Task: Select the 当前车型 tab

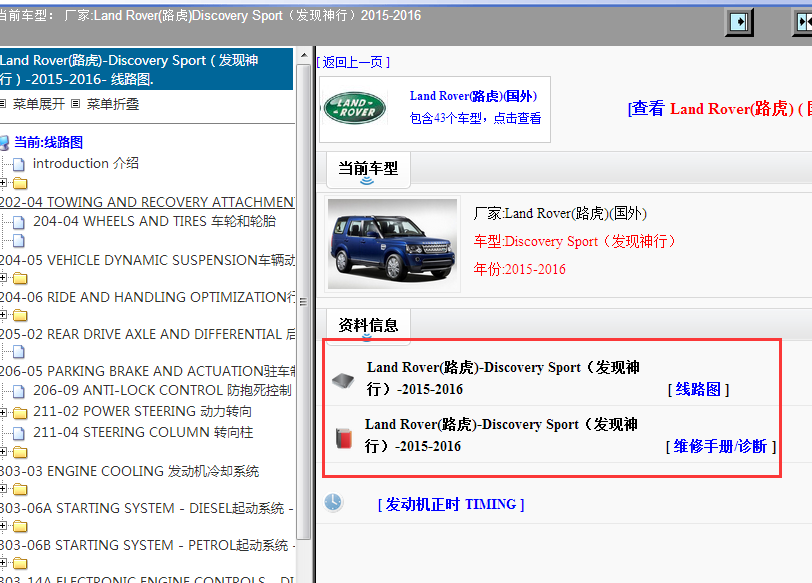Action: (x=368, y=169)
